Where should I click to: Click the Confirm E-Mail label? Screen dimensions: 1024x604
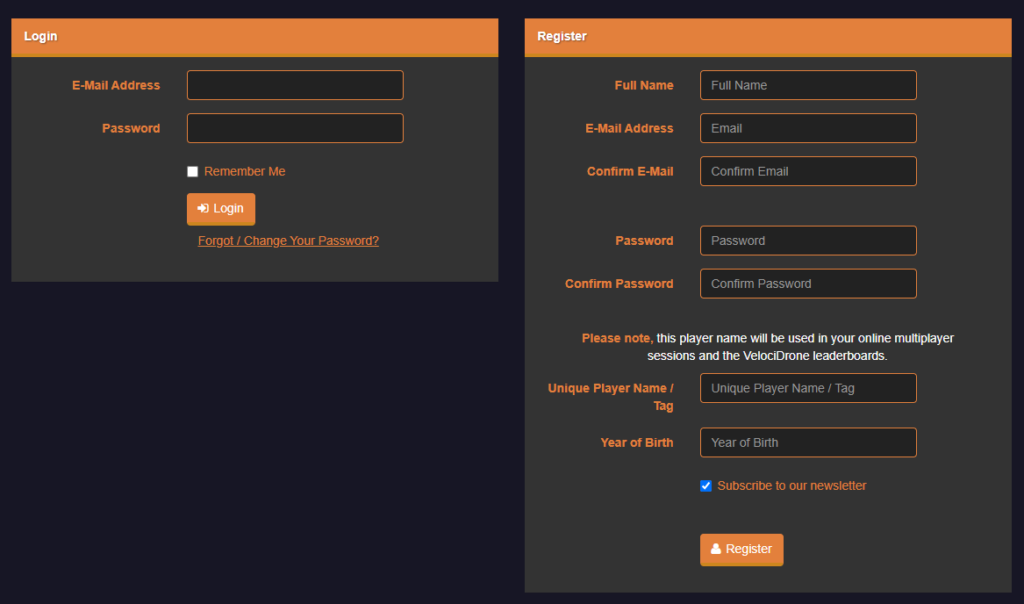click(630, 172)
